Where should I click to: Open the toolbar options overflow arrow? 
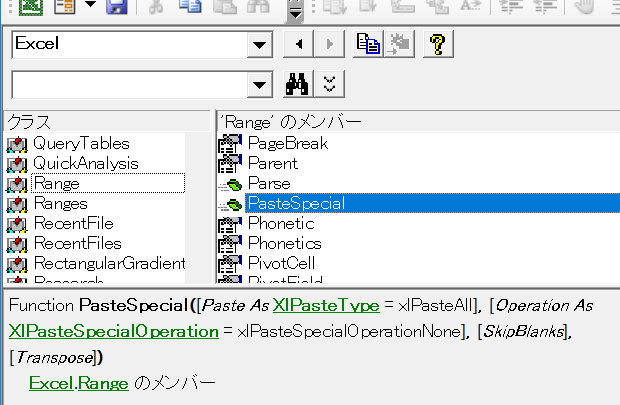(x=295, y=11)
